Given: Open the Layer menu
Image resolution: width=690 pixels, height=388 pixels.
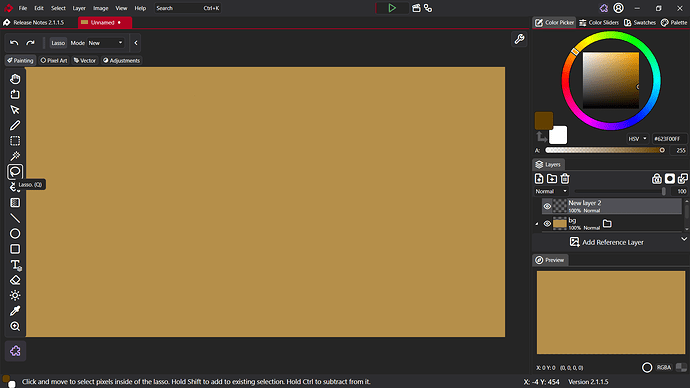Looking at the screenshot, I should 79,8.
